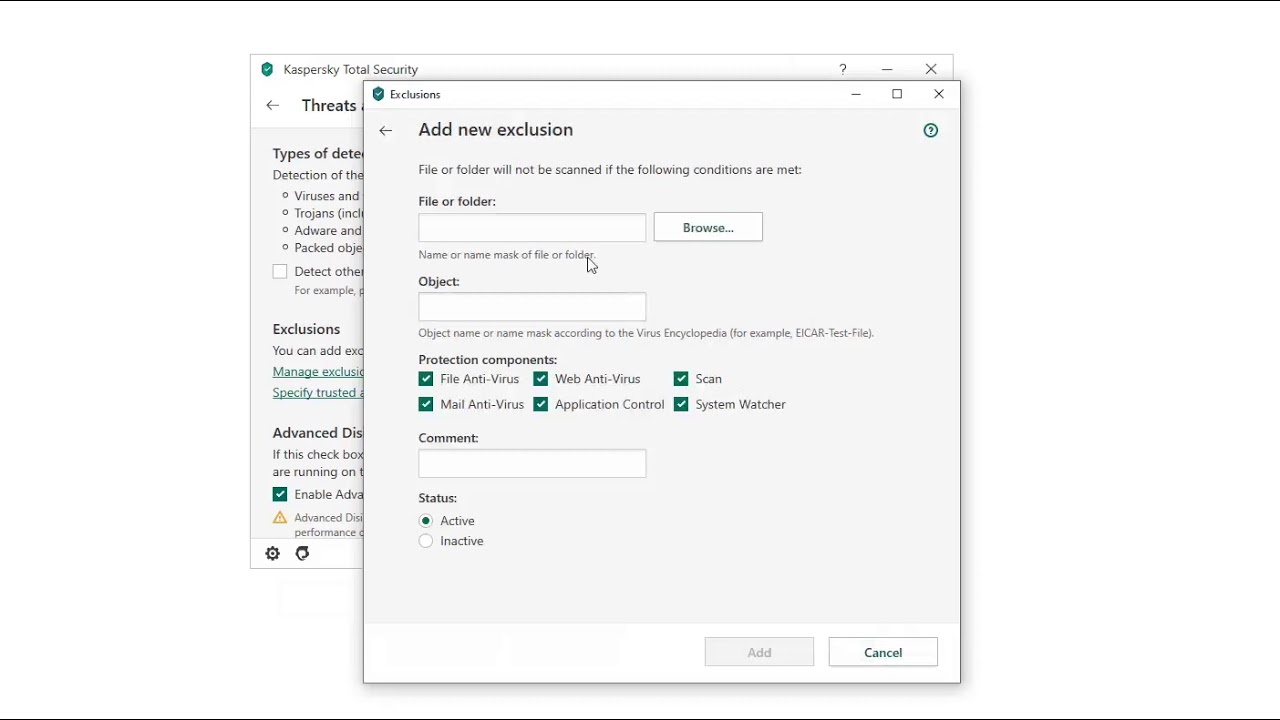The height and width of the screenshot is (720, 1280).
Task: Click the Exclusions heading in main window
Action: coord(307,329)
